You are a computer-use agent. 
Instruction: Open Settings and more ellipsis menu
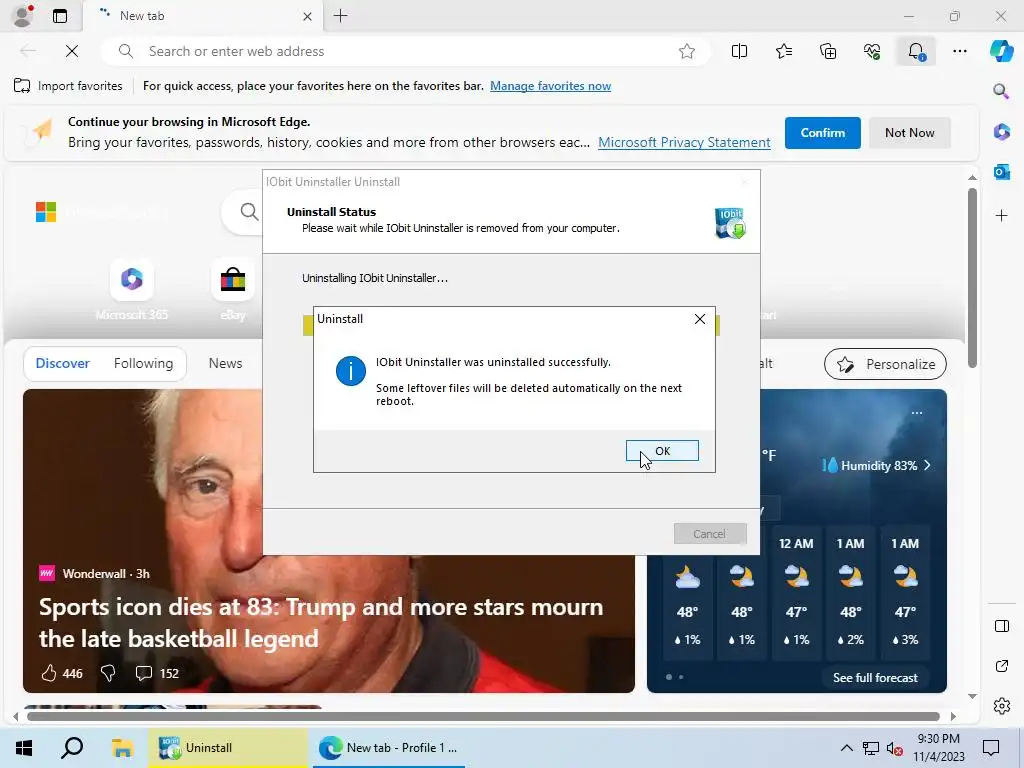[959, 51]
